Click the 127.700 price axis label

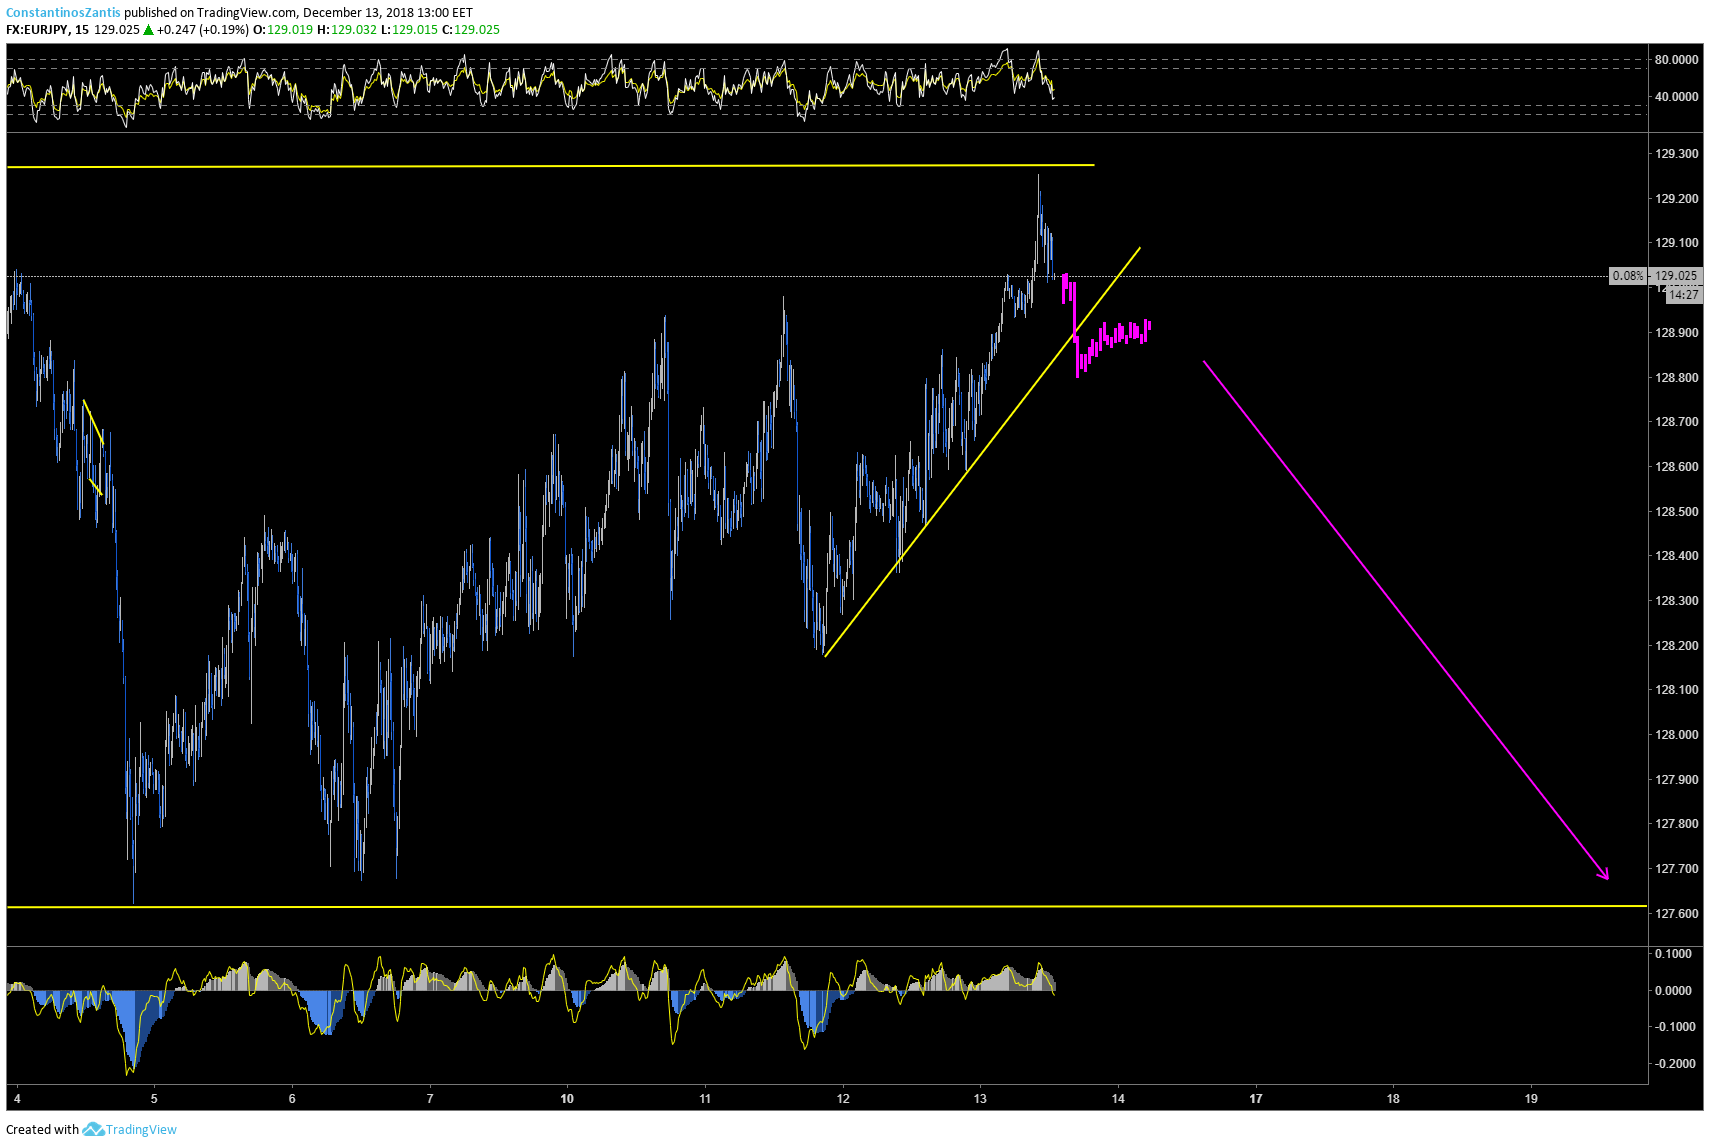(1676, 869)
